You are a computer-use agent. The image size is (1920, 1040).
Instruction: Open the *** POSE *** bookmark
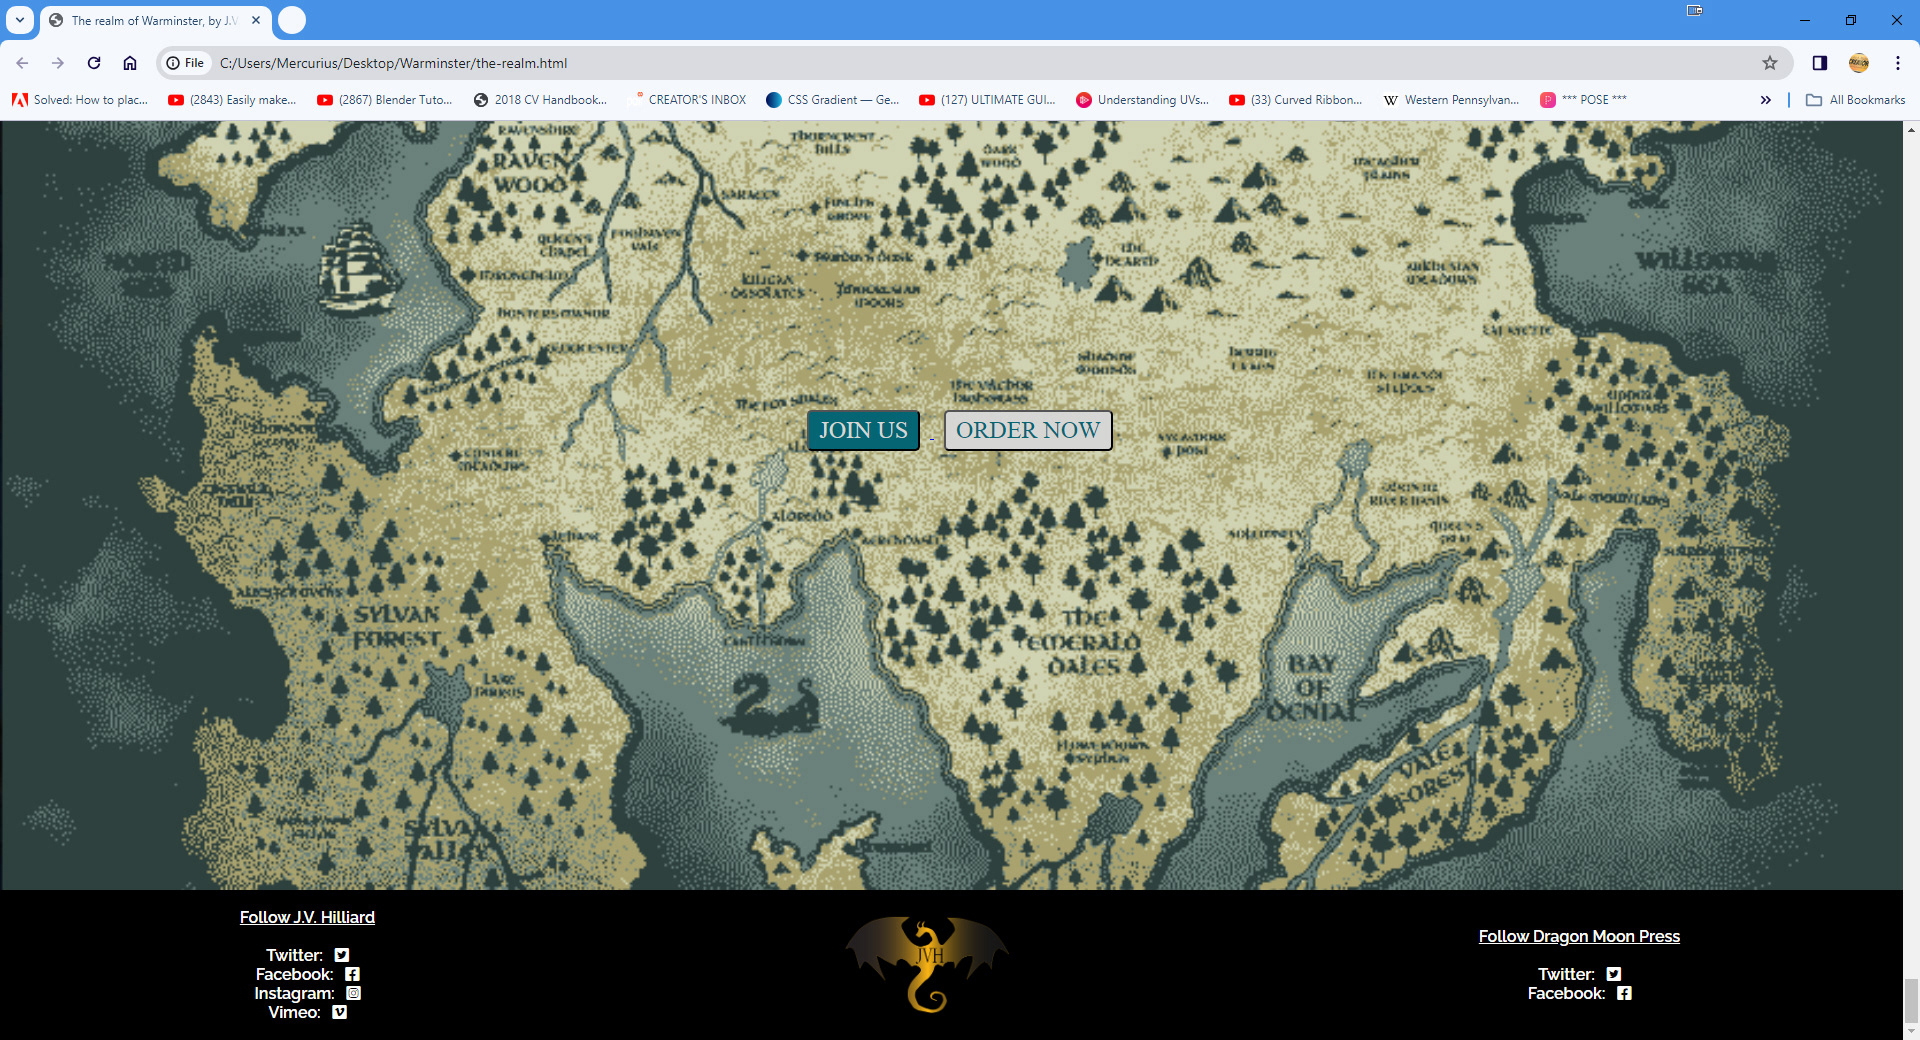(x=1584, y=100)
